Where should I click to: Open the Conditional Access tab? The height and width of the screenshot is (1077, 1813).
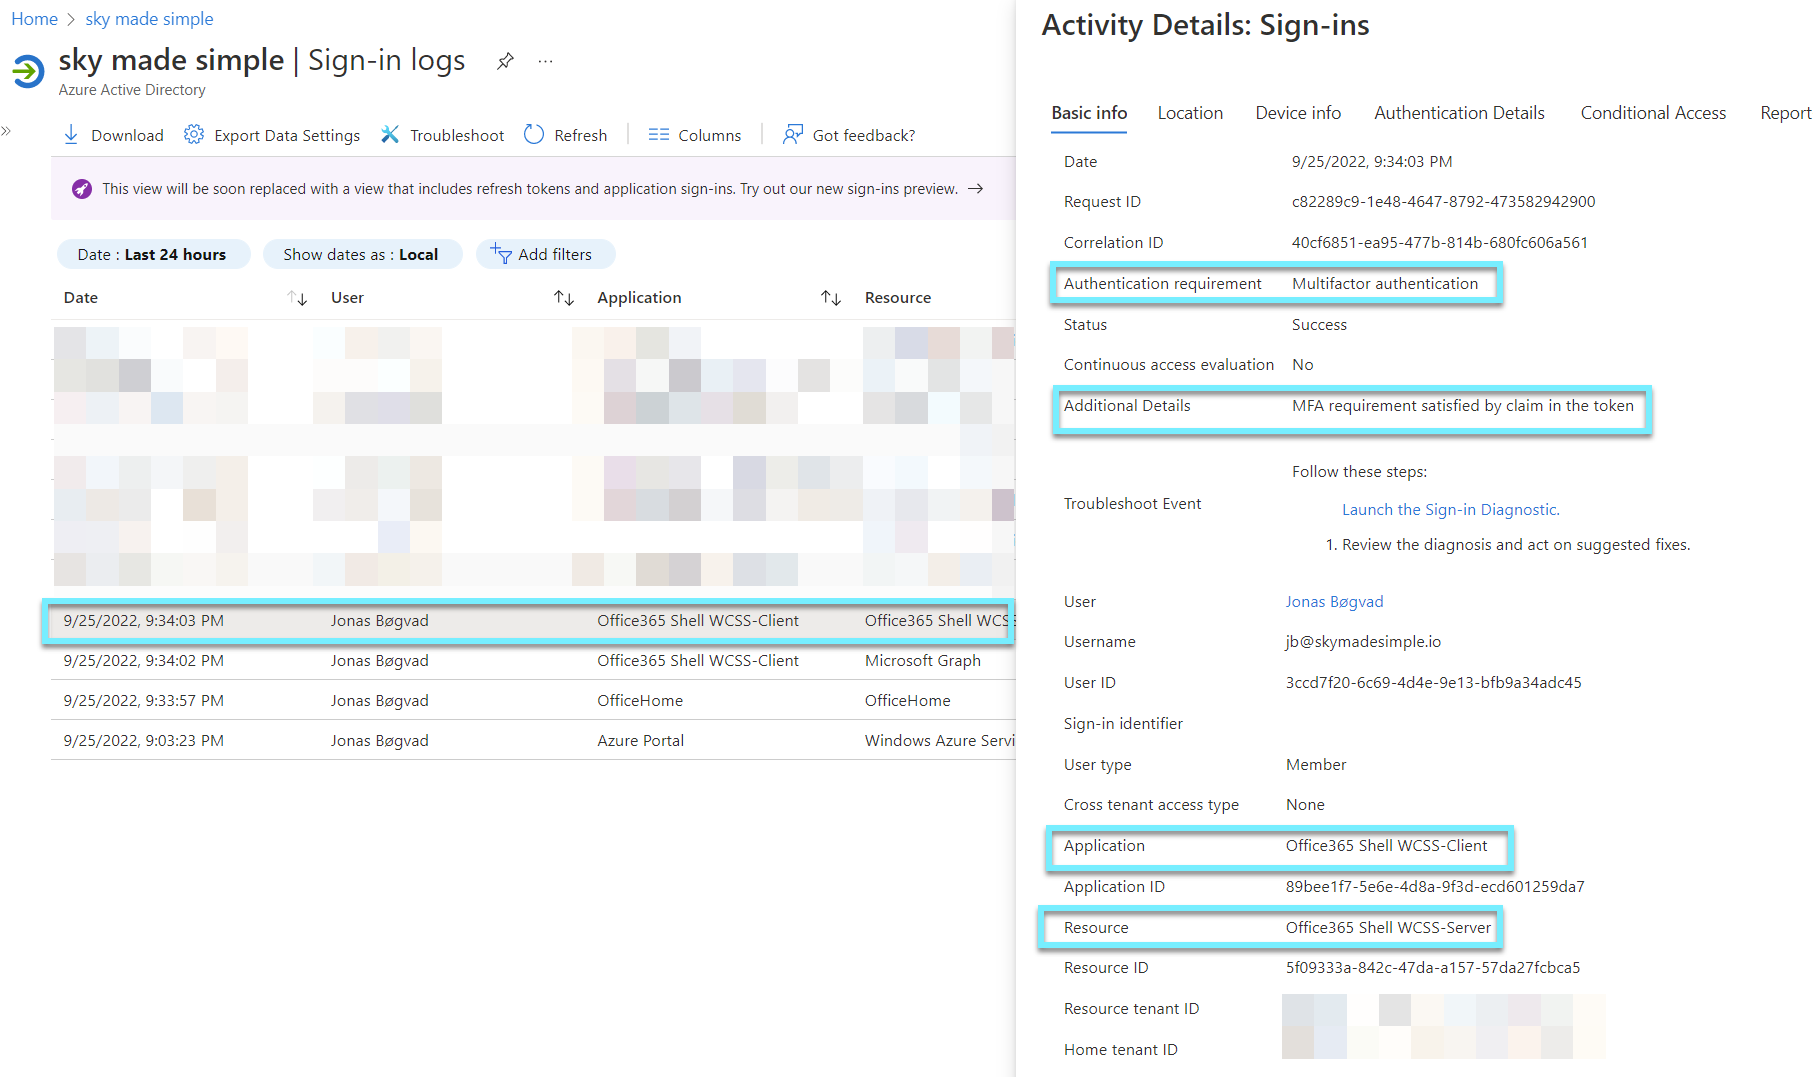coord(1653,113)
